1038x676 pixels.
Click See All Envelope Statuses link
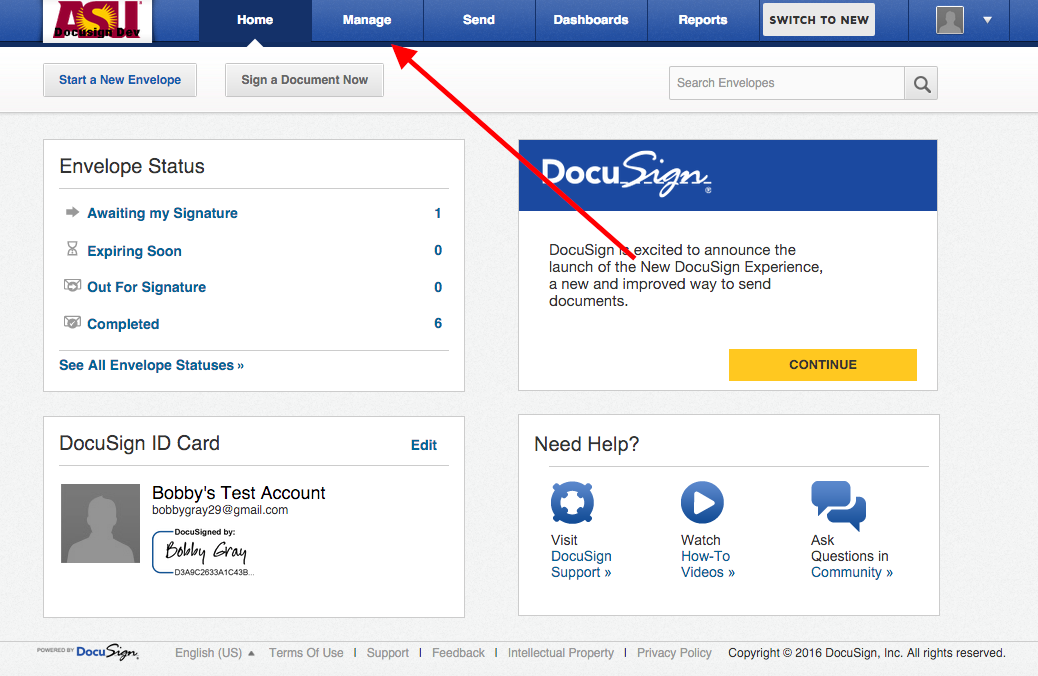[x=152, y=365]
